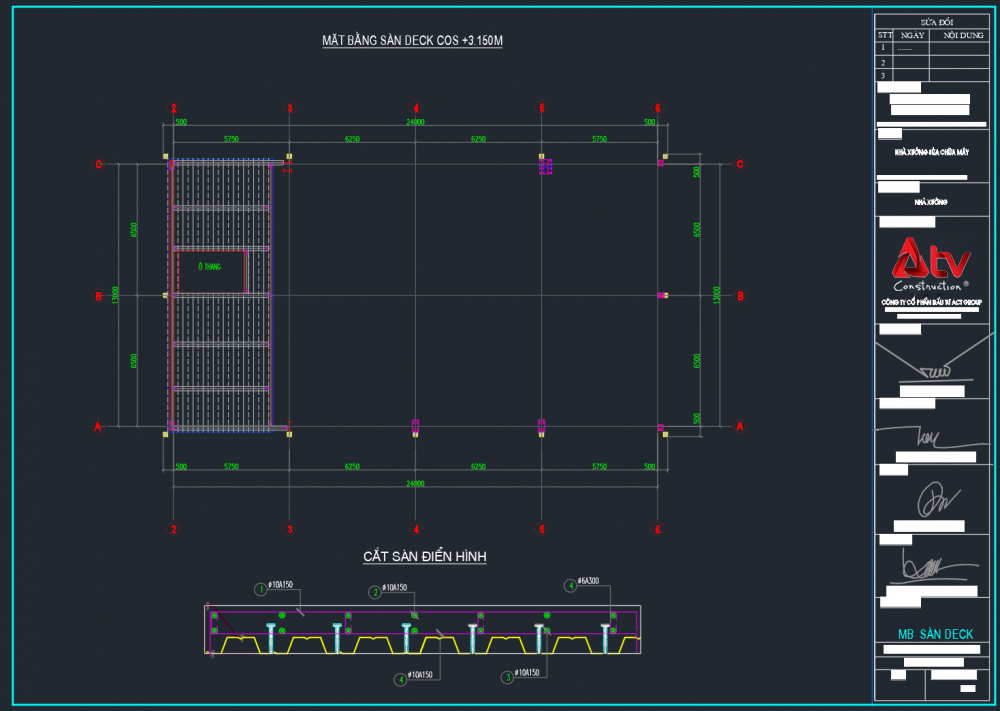Pick callout bubble 3 below the section
Screen dimensions: 1000x711
coord(507,677)
